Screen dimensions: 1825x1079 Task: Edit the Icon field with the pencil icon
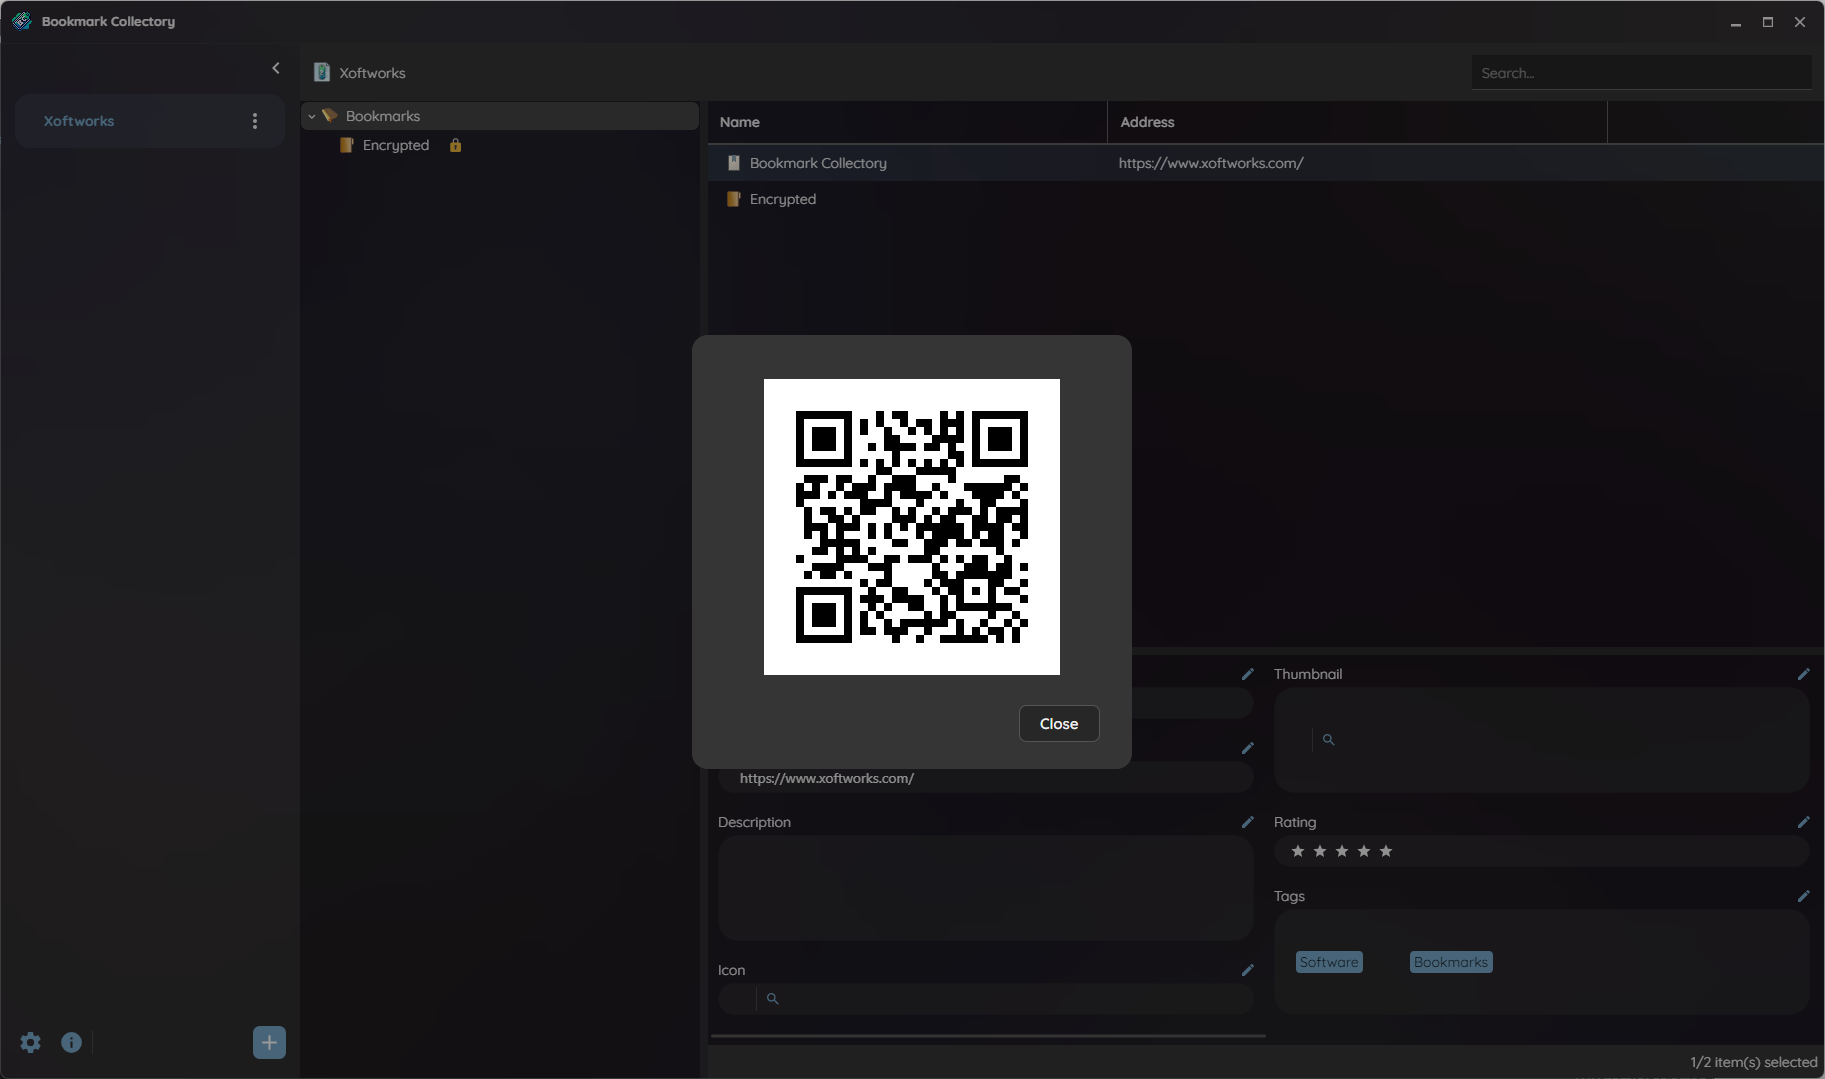click(x=1247, y=970)
